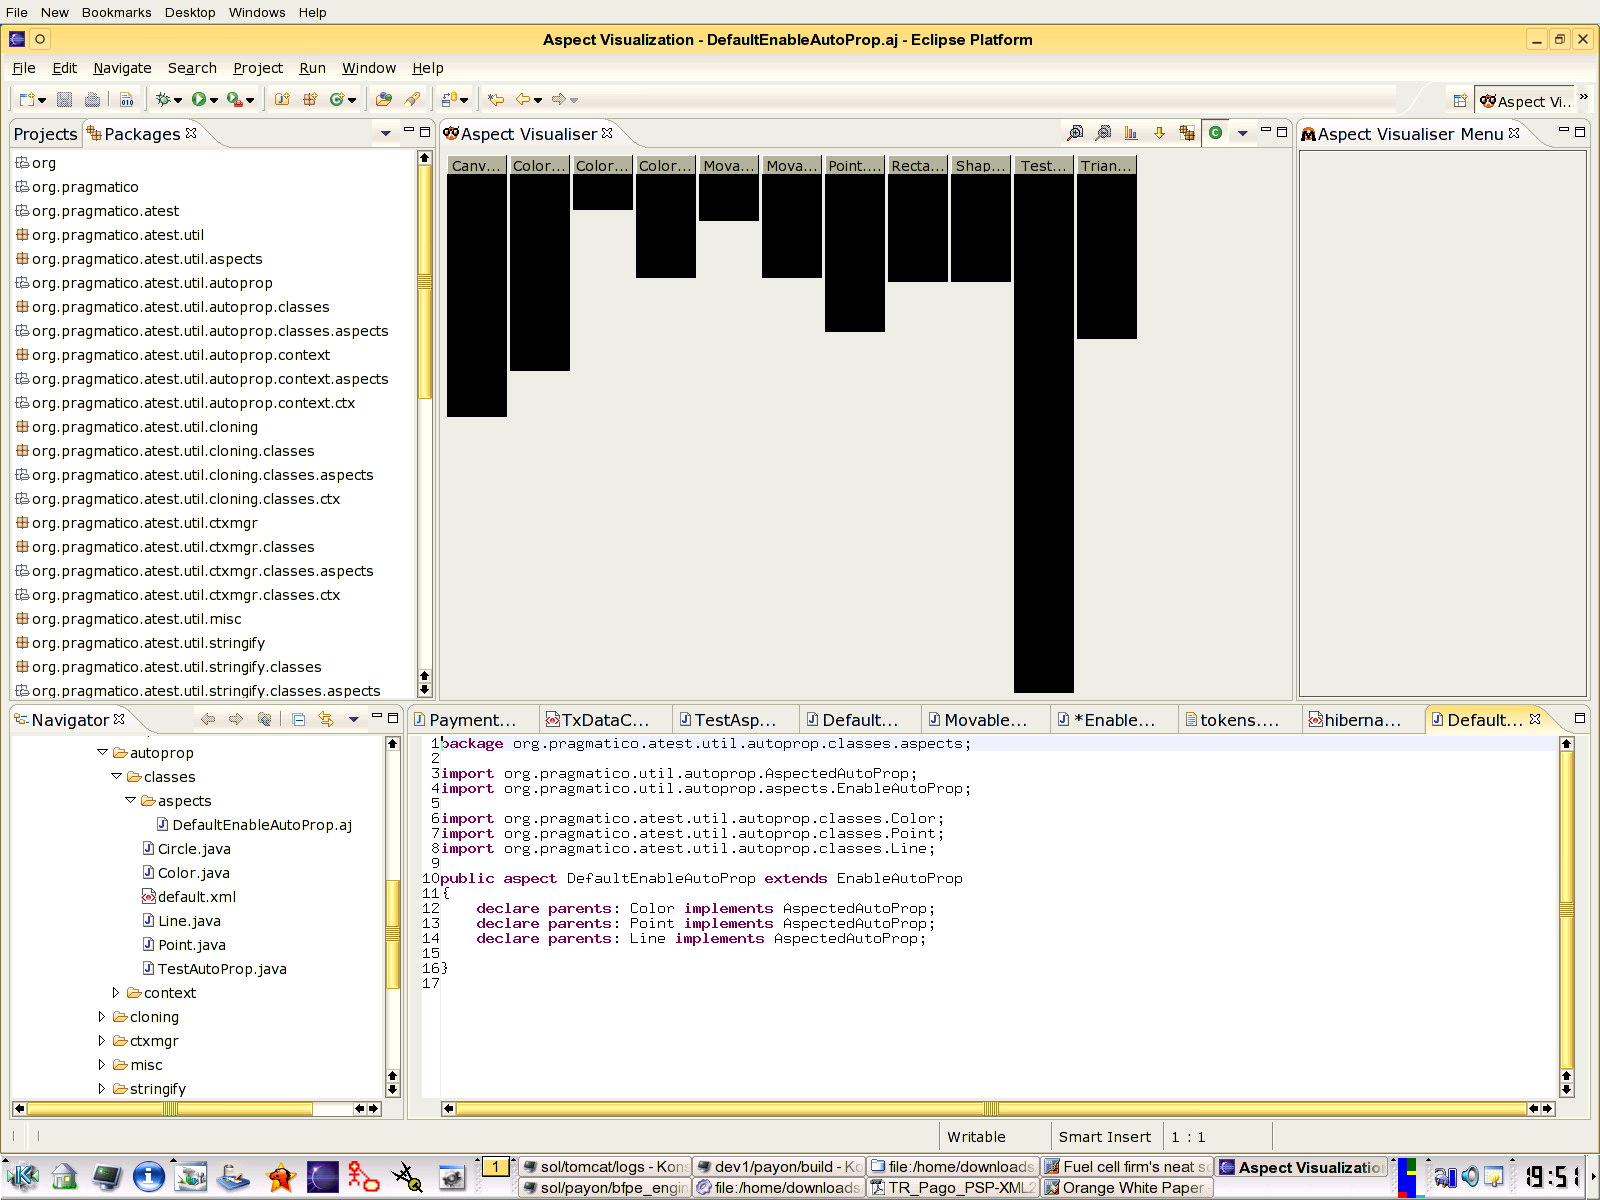Click Navigator Forward arrow icon
The width and height of the screenshot is (1600, 1200).
(x=236, y=719)
